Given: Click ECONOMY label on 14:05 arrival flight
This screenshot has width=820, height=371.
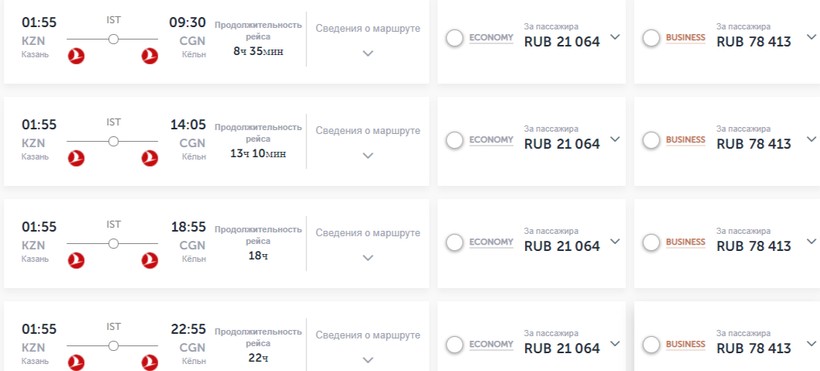Looking at the screenshot, I should [491, 140].
